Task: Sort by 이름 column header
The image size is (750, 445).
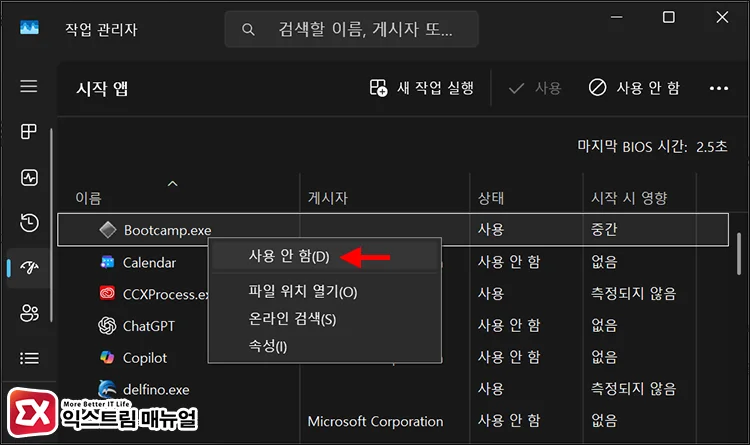Action: pos(88,198)
